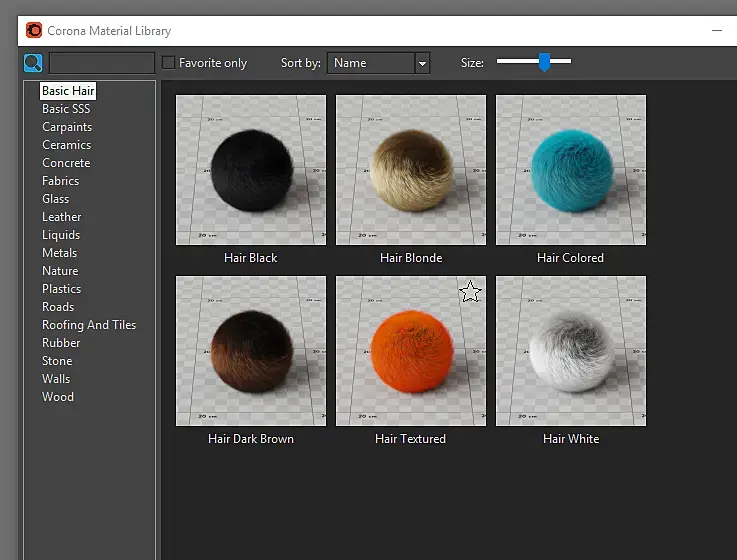This screenshot has width=737, height=560.
Task: Click into the search text field
Action: [x=102, y=63]
